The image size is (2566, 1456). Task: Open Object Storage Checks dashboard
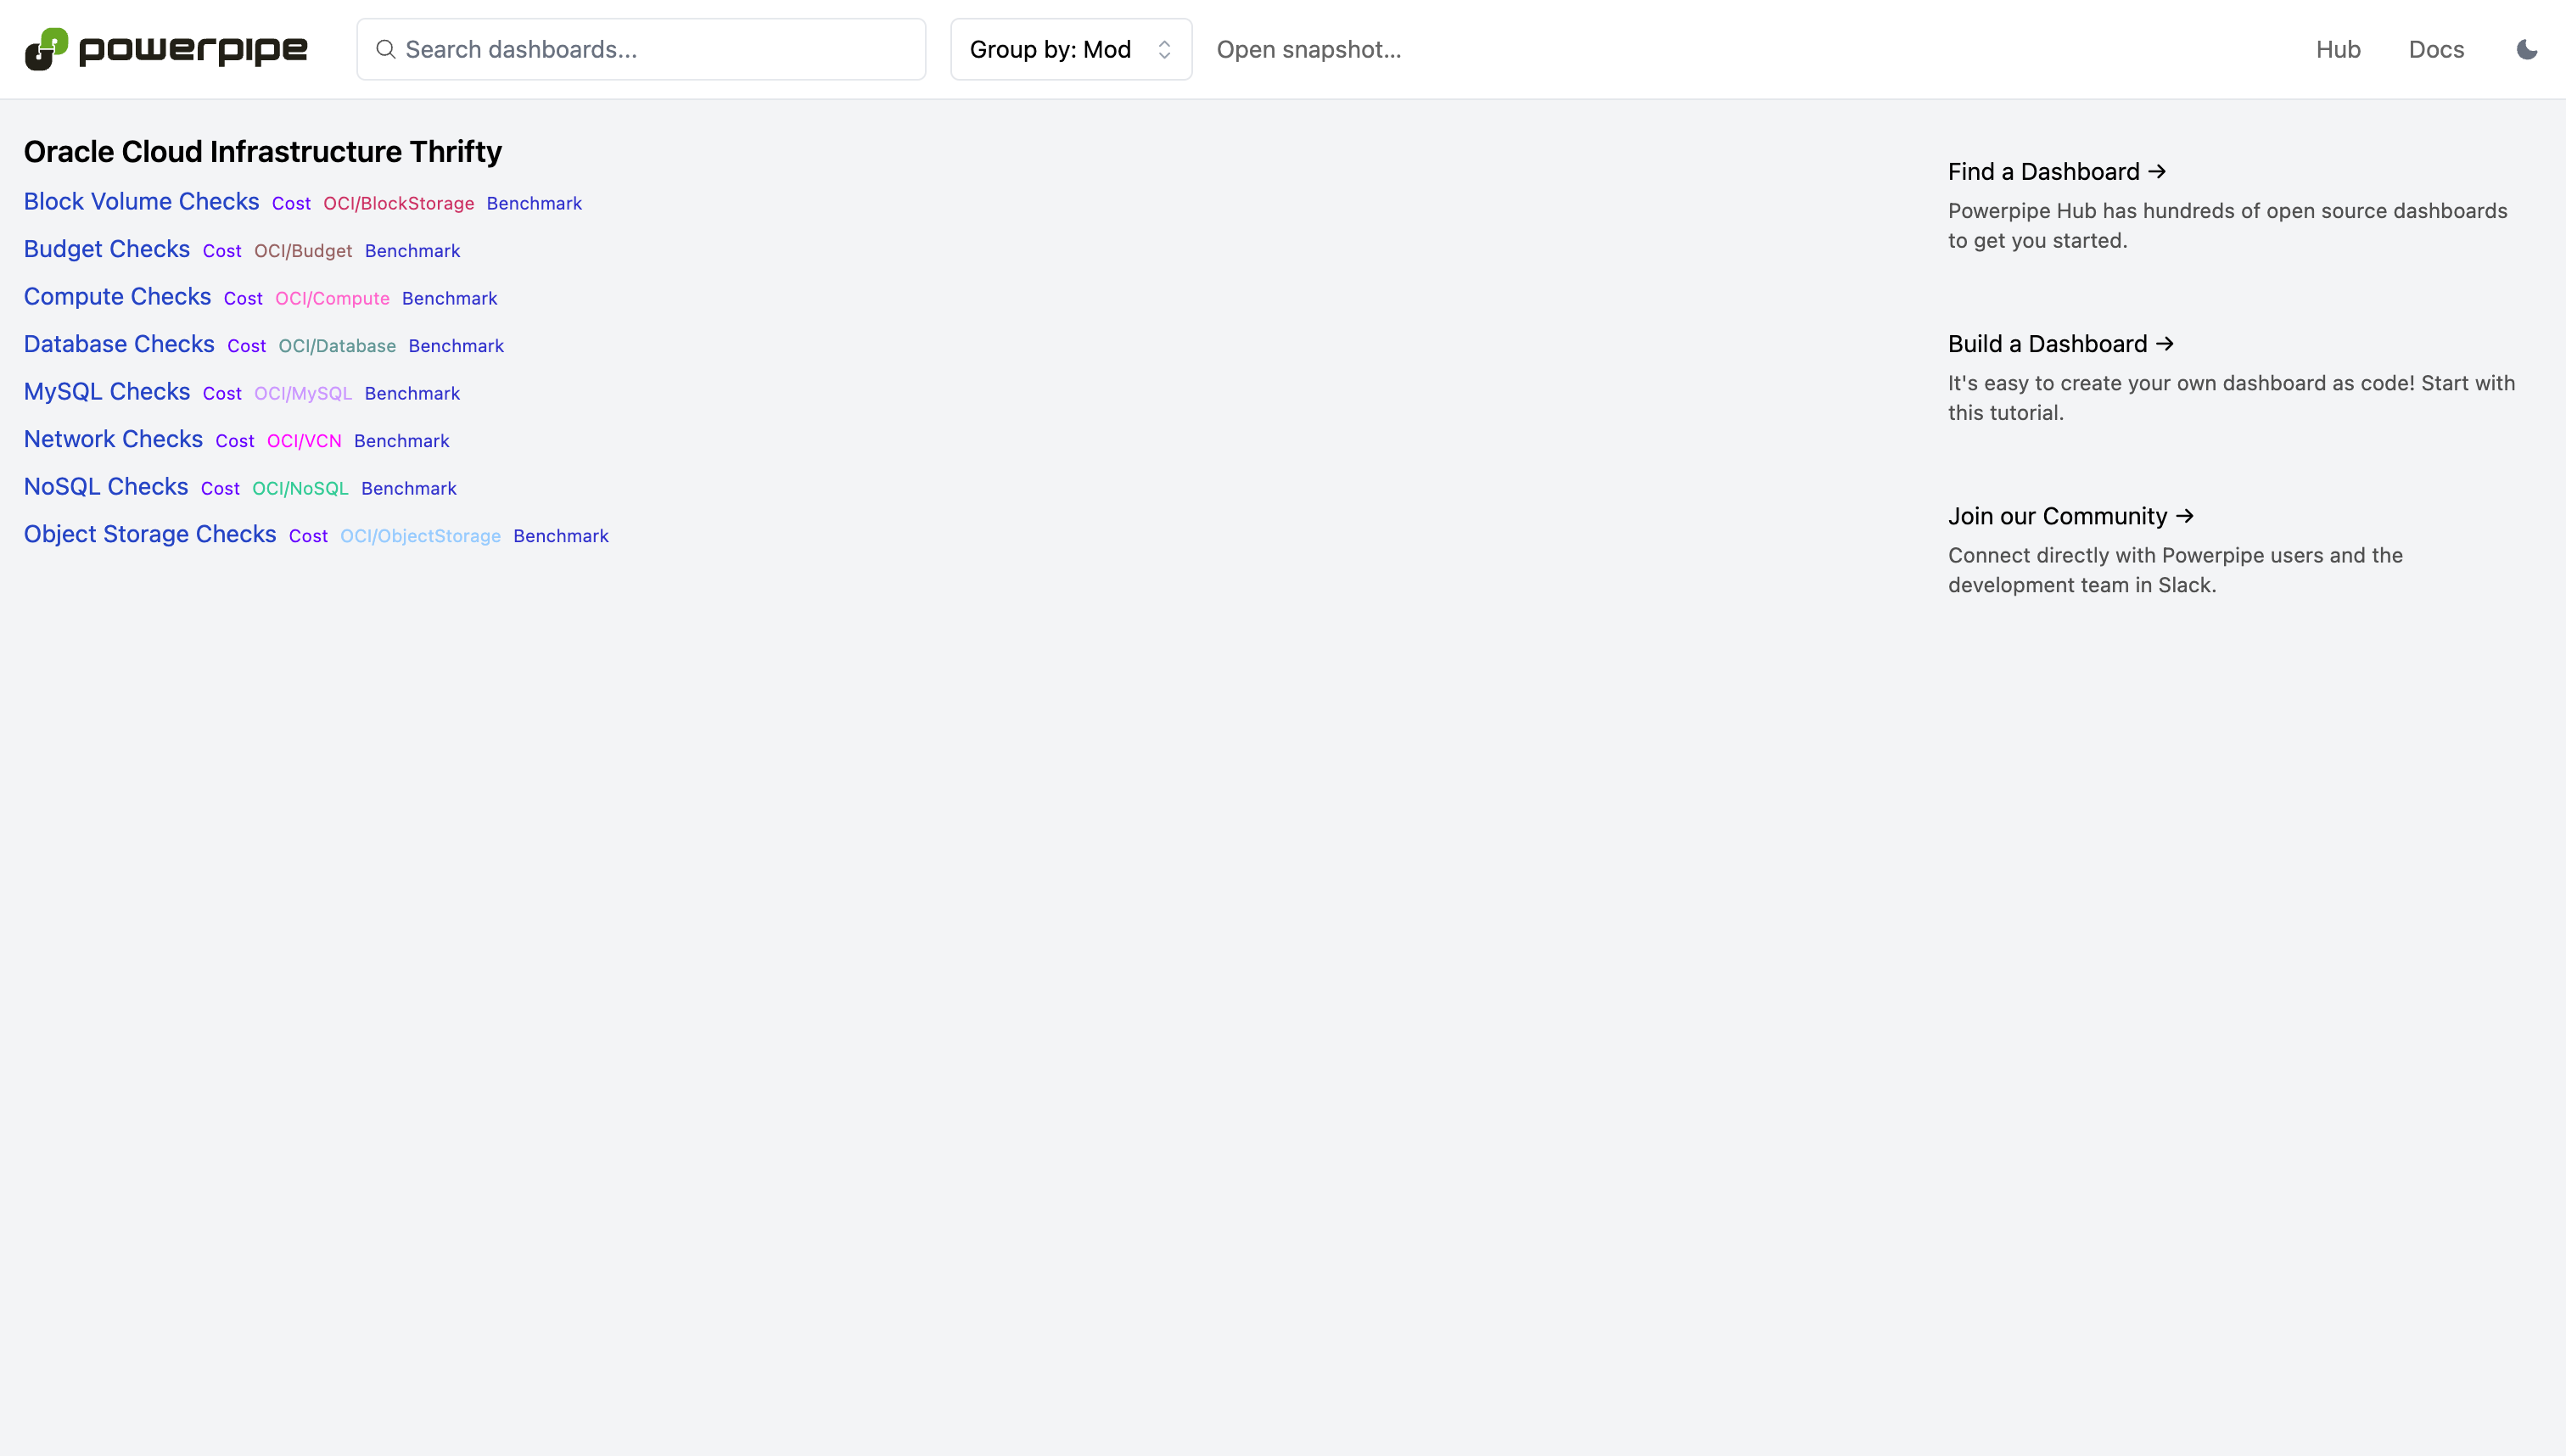[x=150, y=534]
